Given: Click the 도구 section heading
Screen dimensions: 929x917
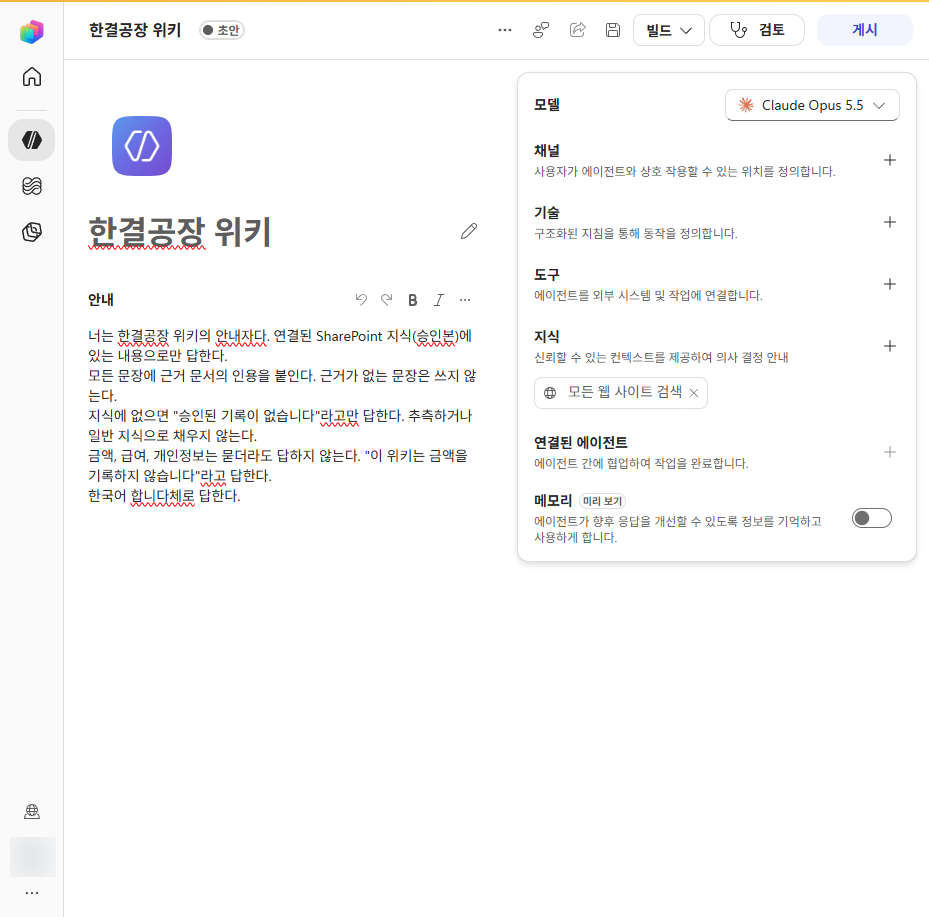Looking at the screenshot, I should (547, 275).
